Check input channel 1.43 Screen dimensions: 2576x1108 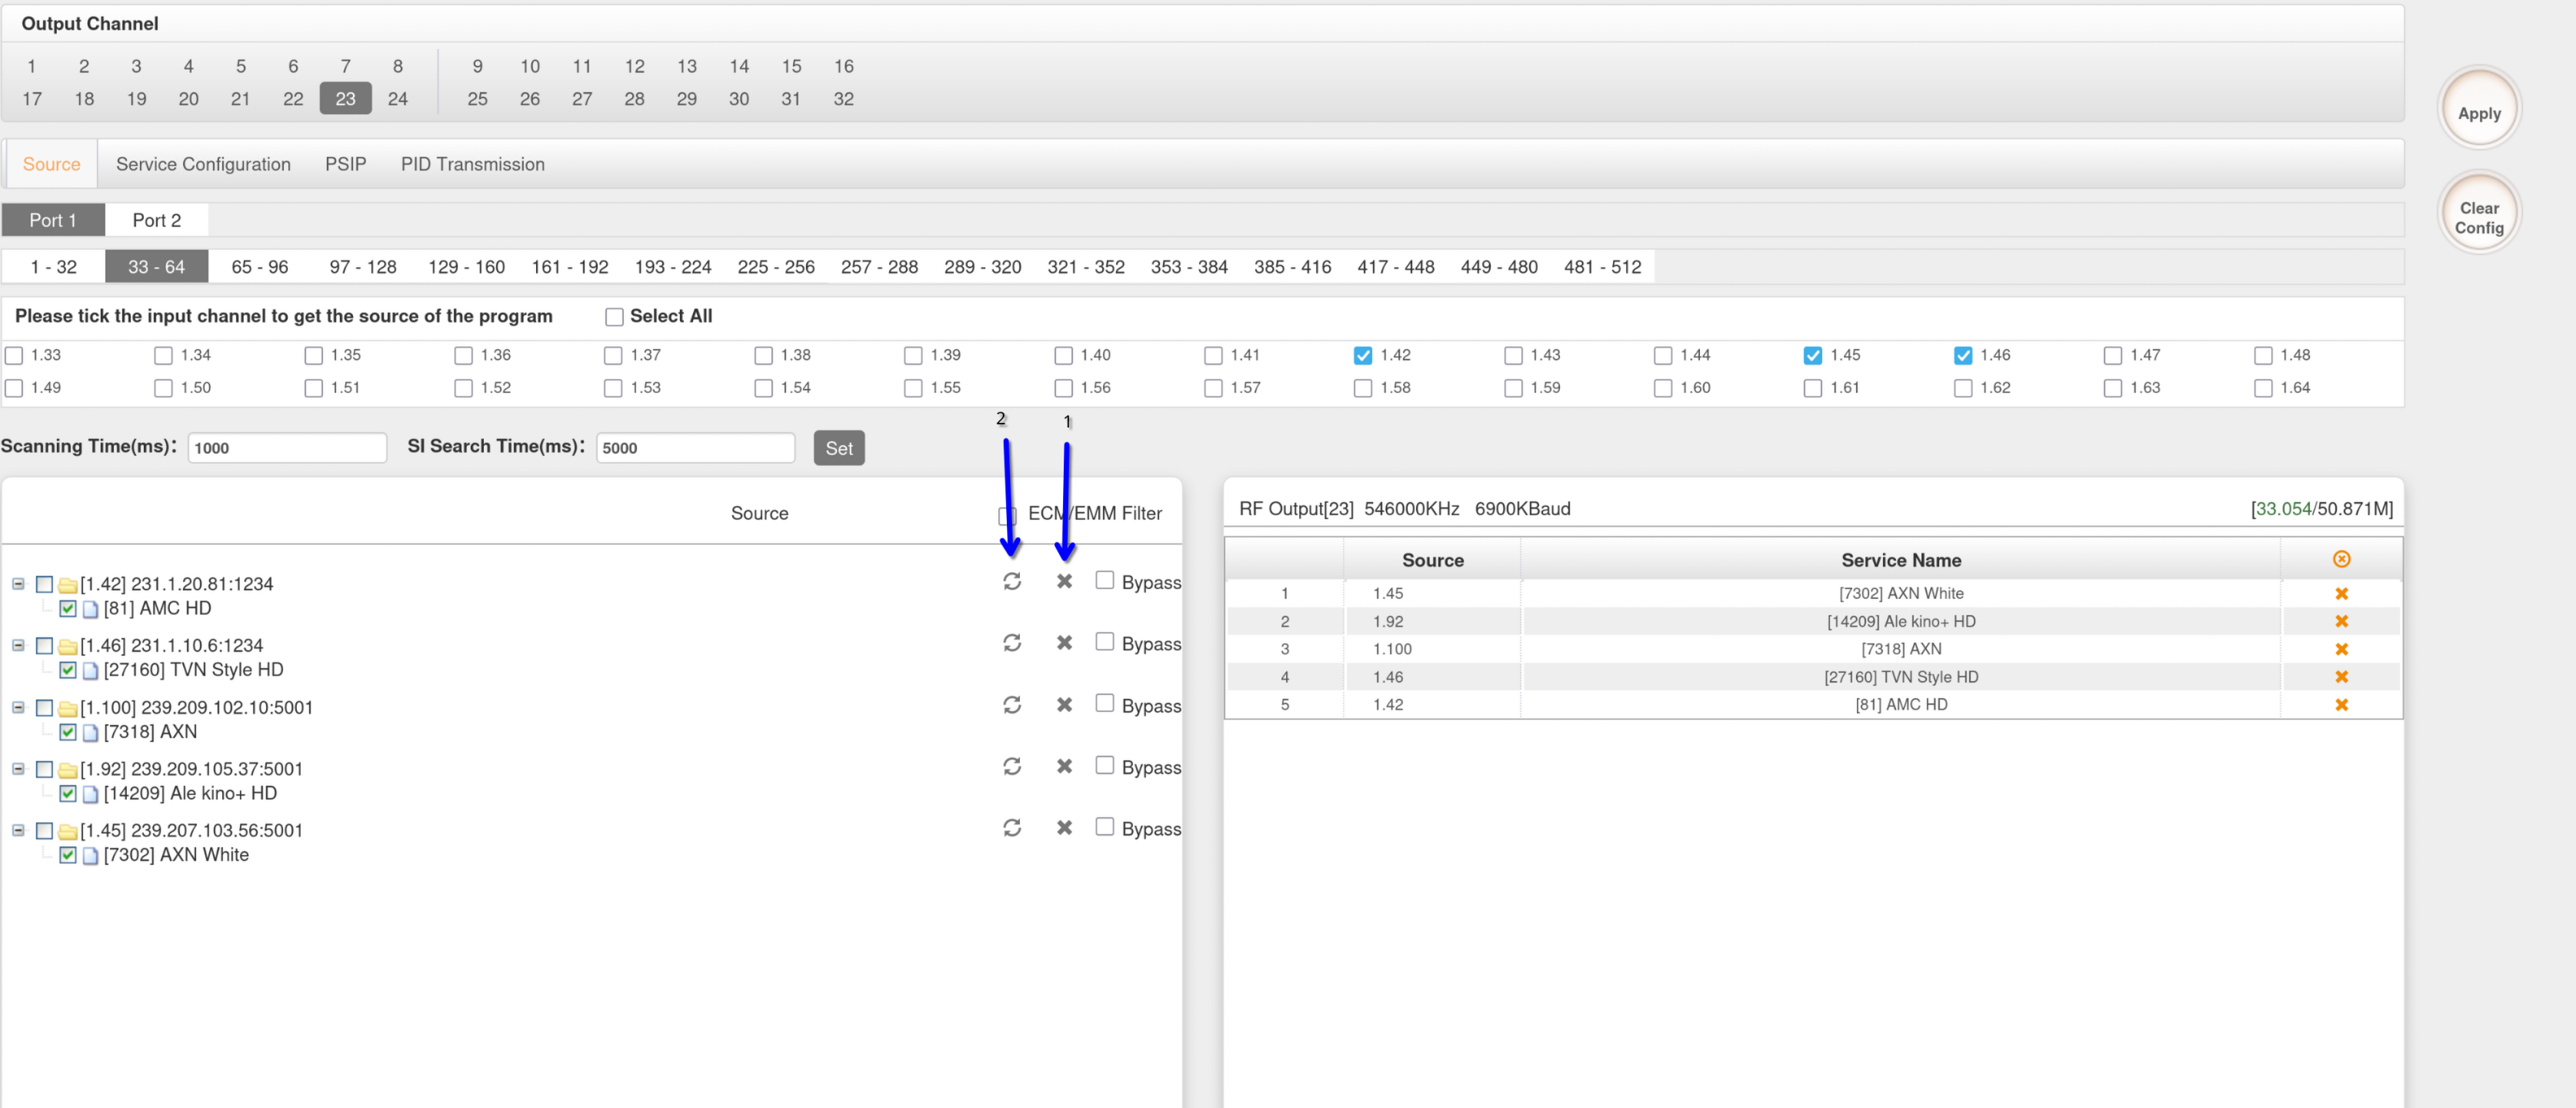click(x=1512, y=356)
